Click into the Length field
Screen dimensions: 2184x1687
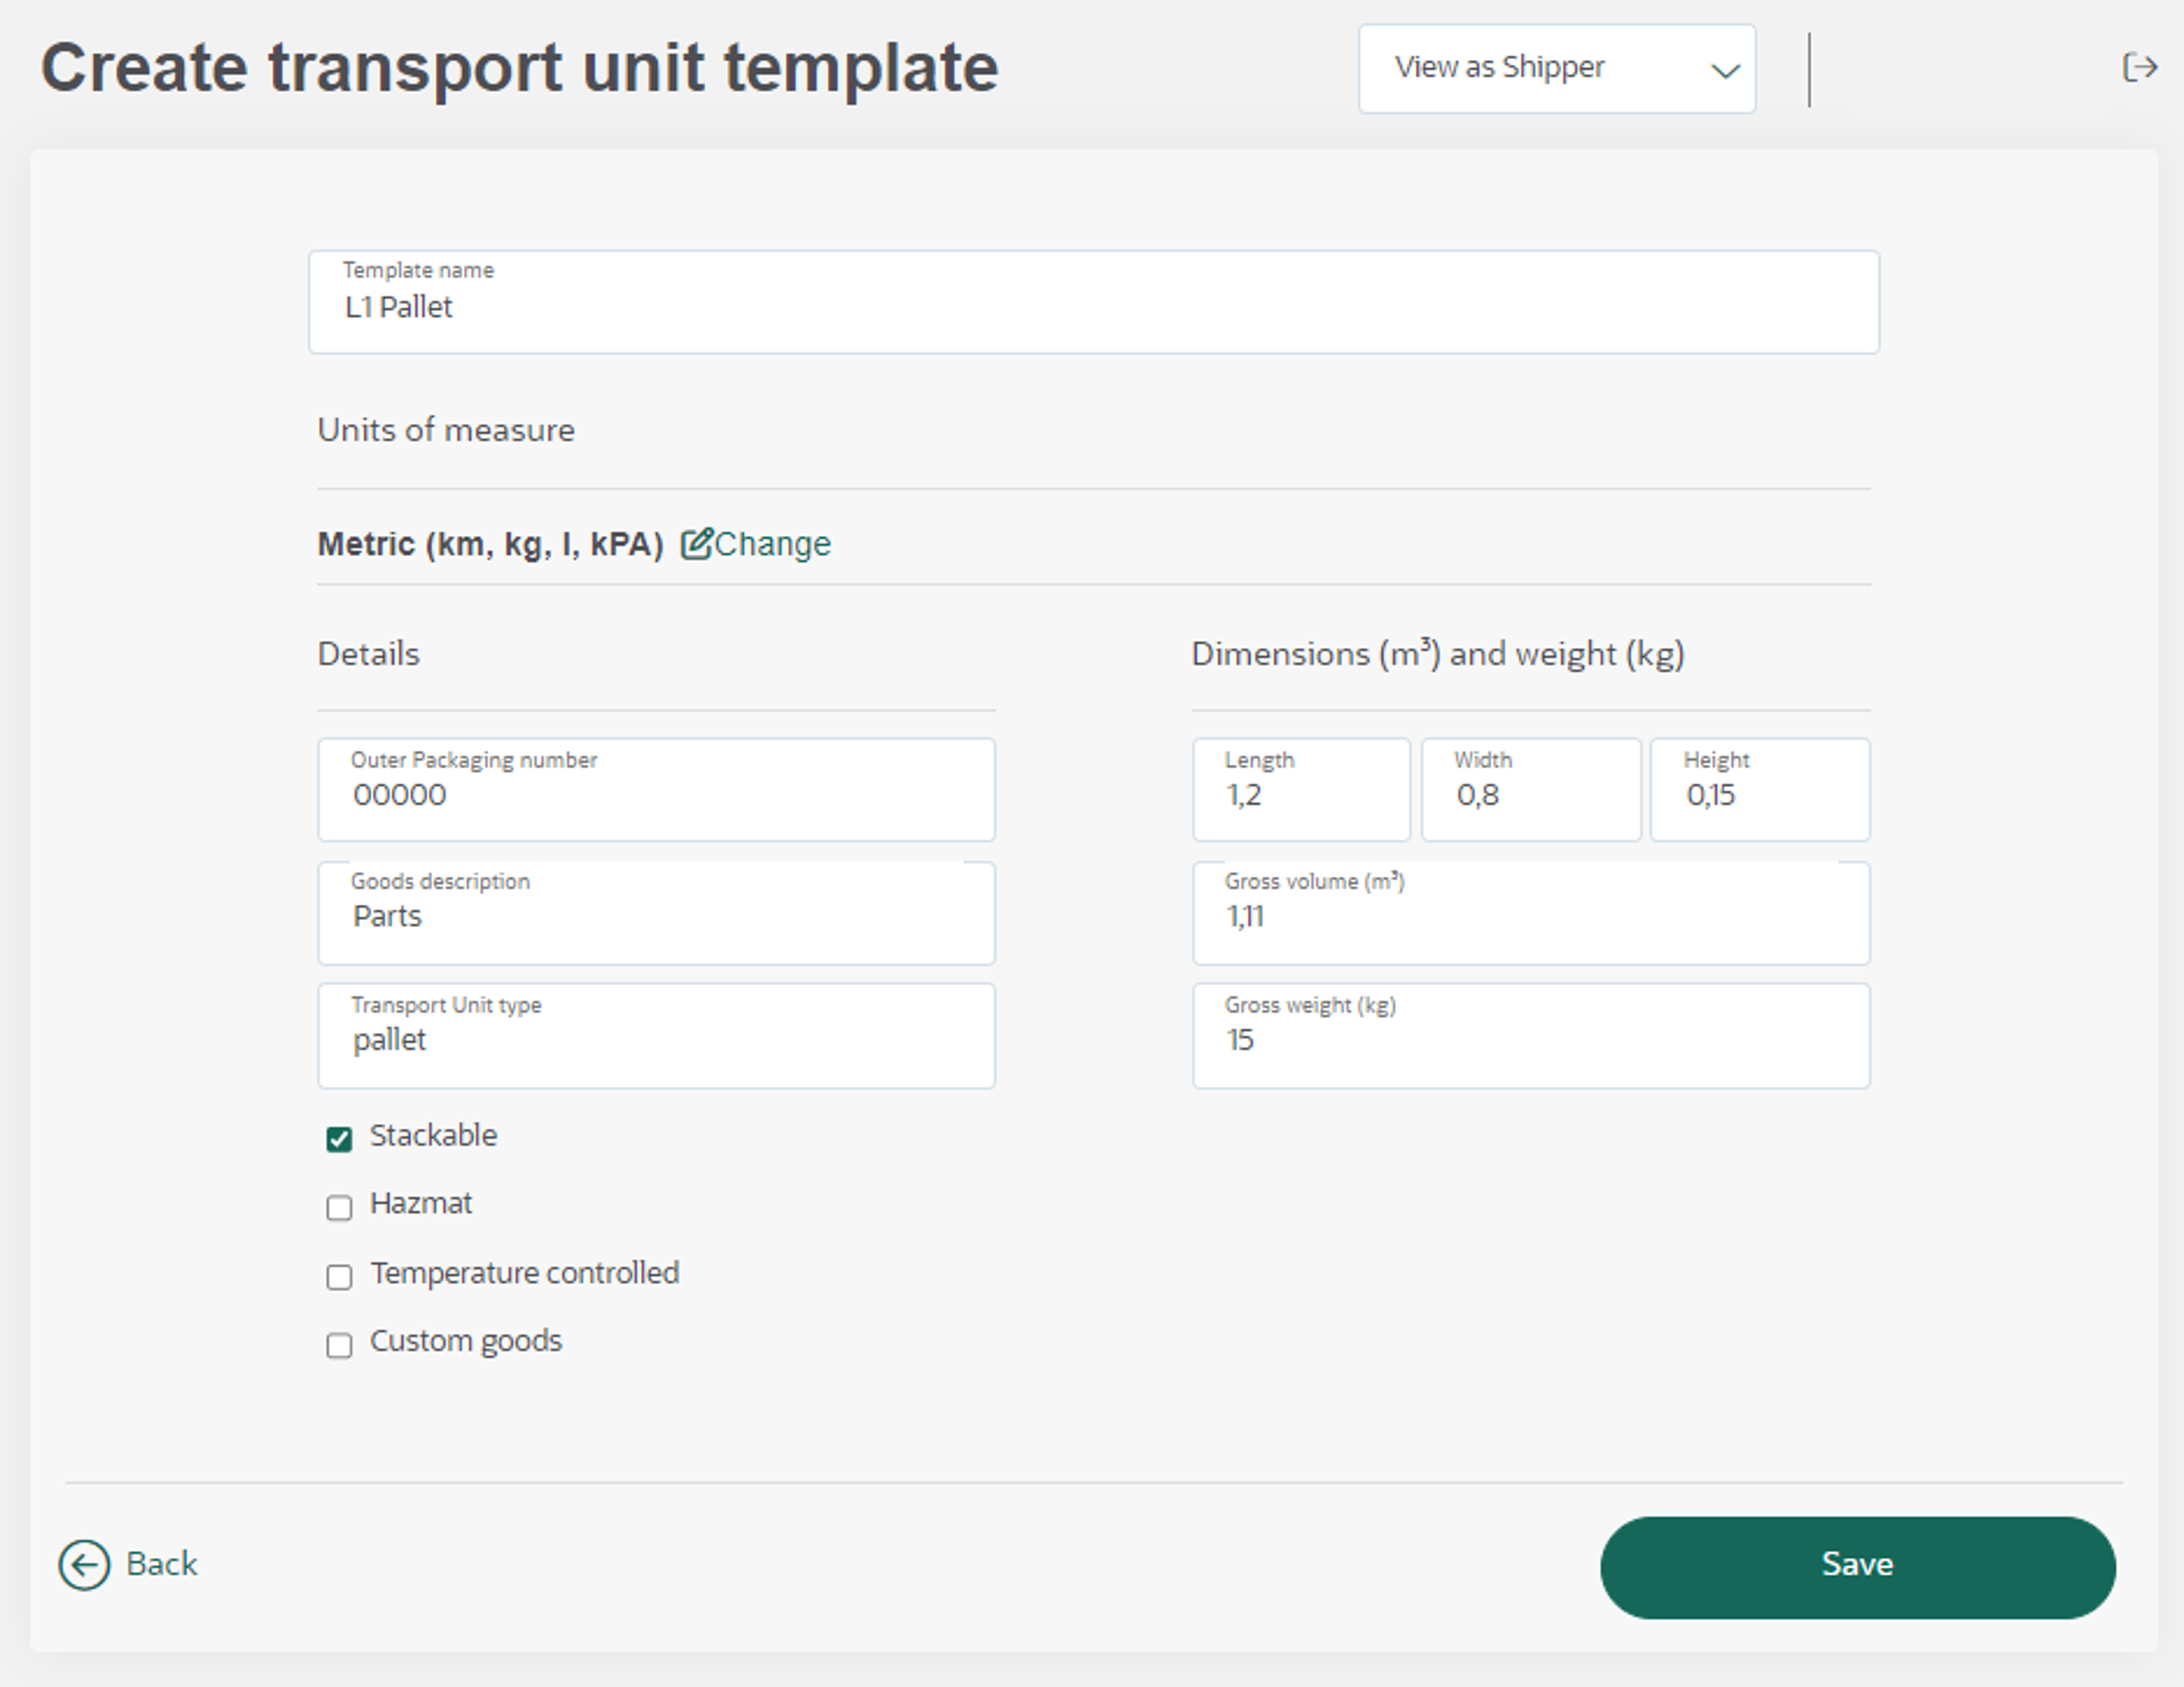pyautogui.click(x=1301, y=789)
